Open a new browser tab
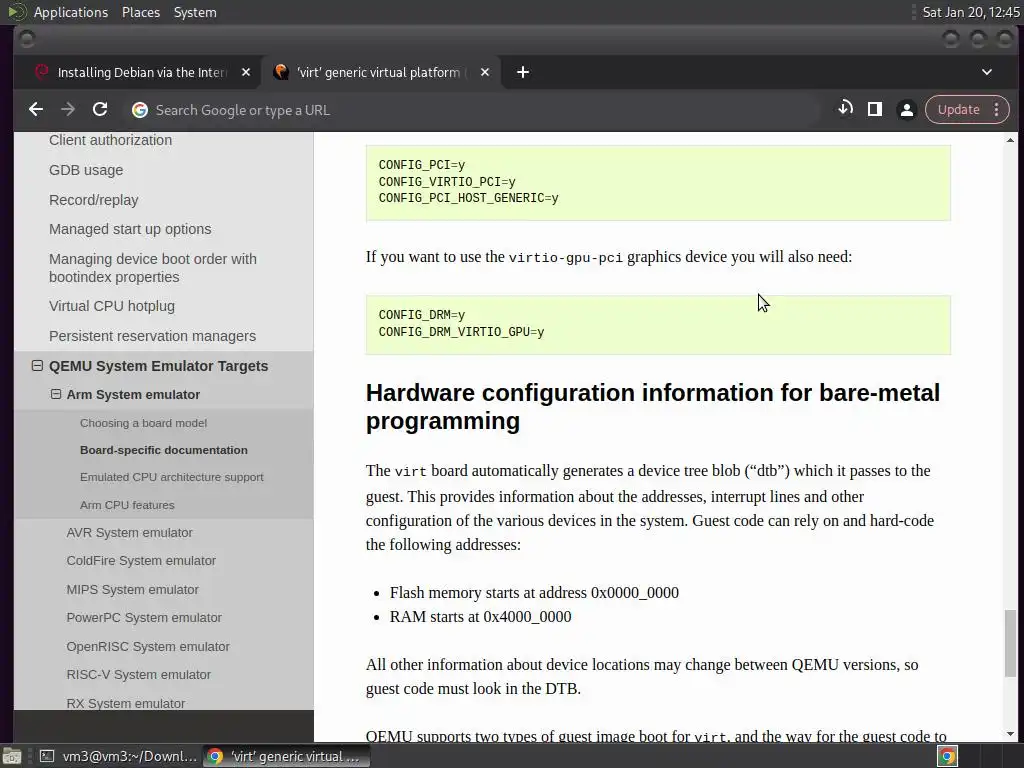The width and height of the screenshot is (1024, 768). 522,72
